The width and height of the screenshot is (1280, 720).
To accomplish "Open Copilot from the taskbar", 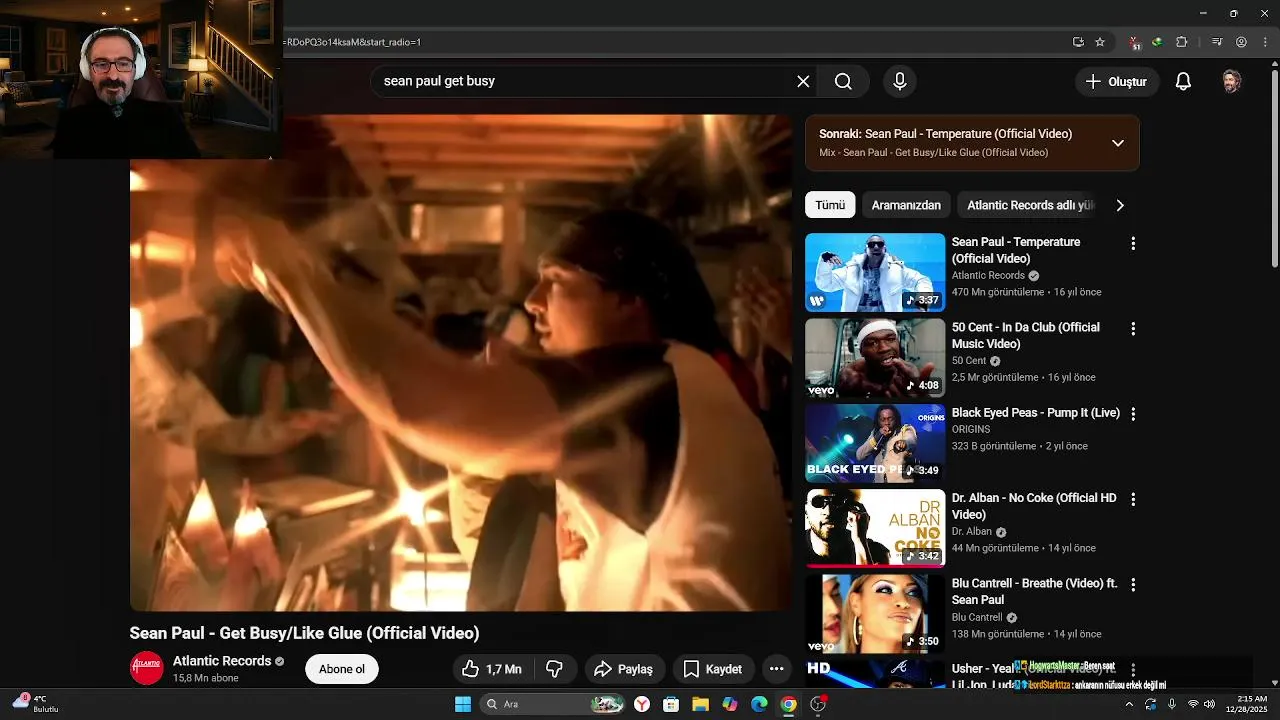I will click(x=730, y=704).
